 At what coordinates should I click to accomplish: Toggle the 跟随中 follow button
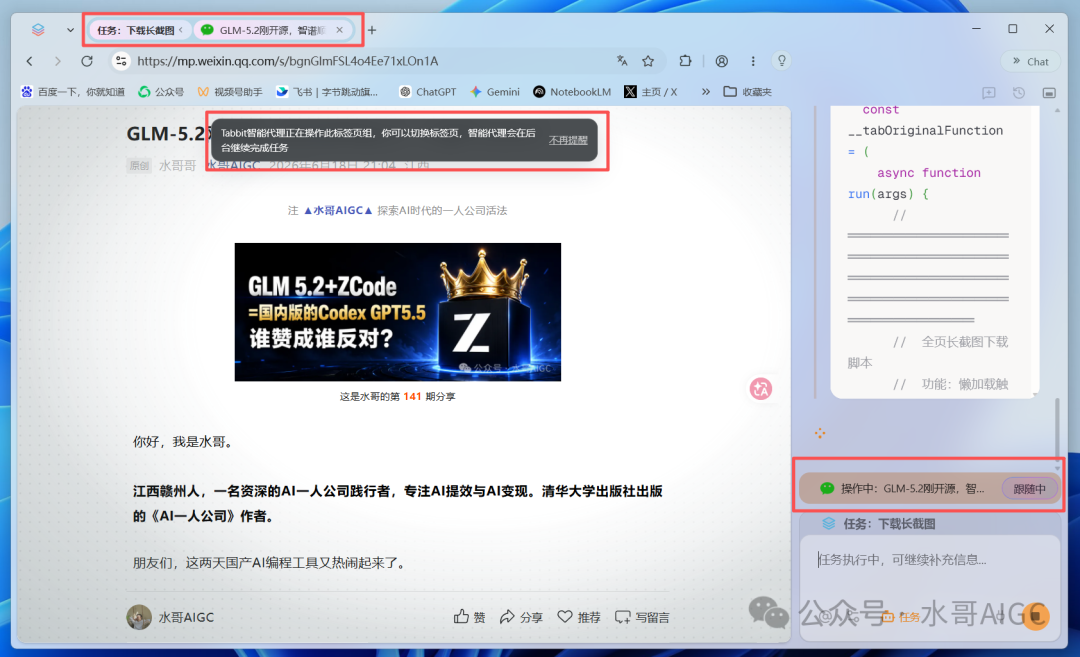coord(1029,489)
